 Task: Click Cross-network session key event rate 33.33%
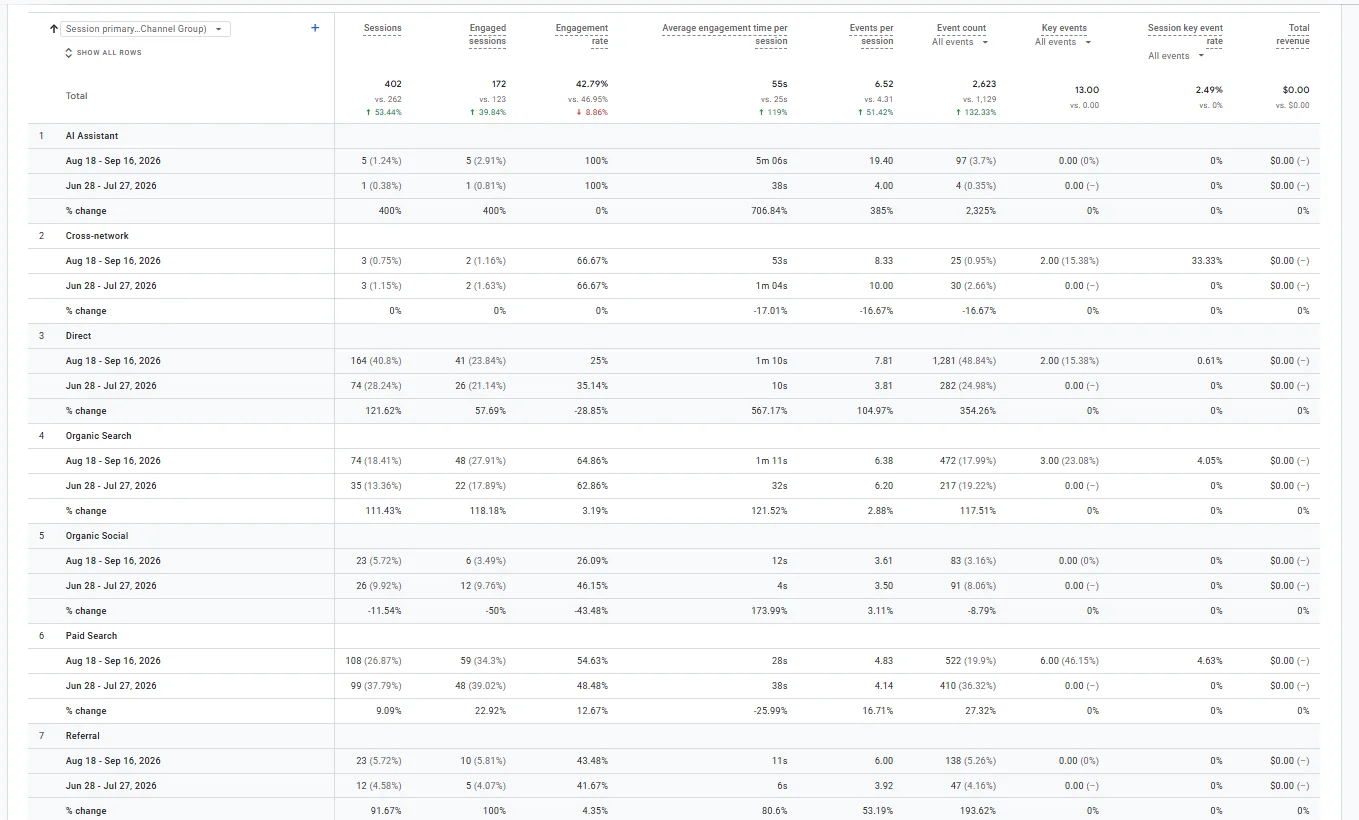[1207, 261]
